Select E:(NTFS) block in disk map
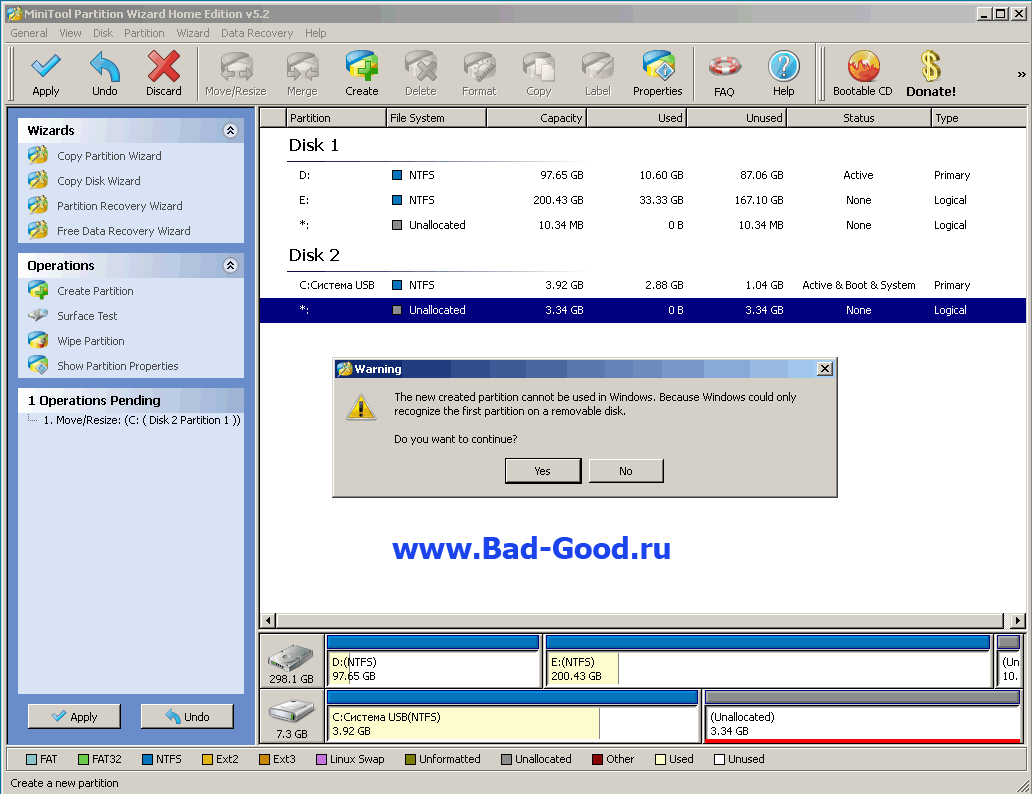 768,662
